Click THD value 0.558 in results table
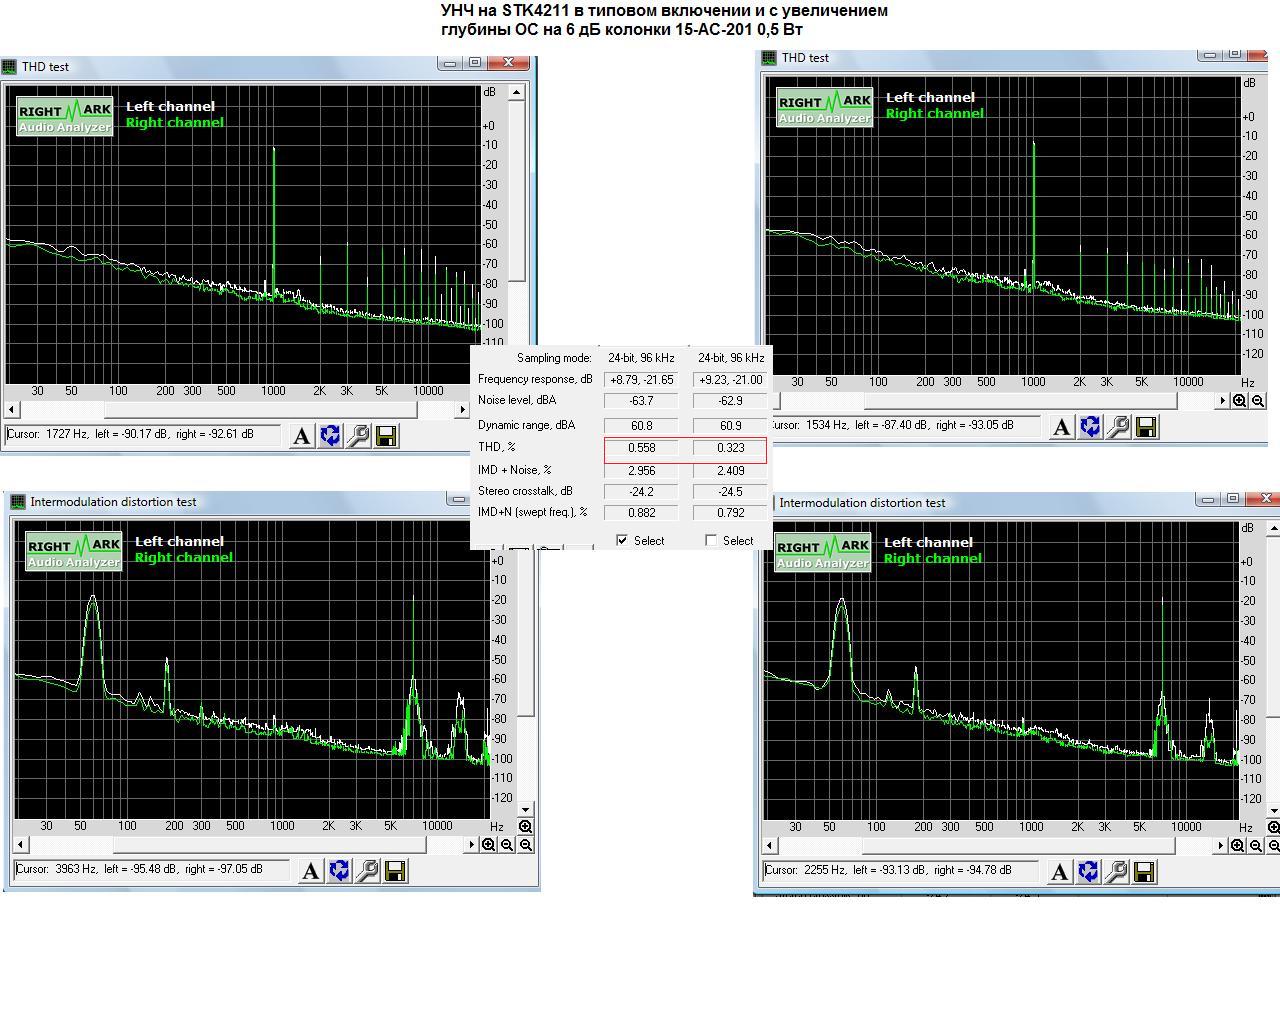This screenshot has height=1024, width=1280. (x=642, y=448)
